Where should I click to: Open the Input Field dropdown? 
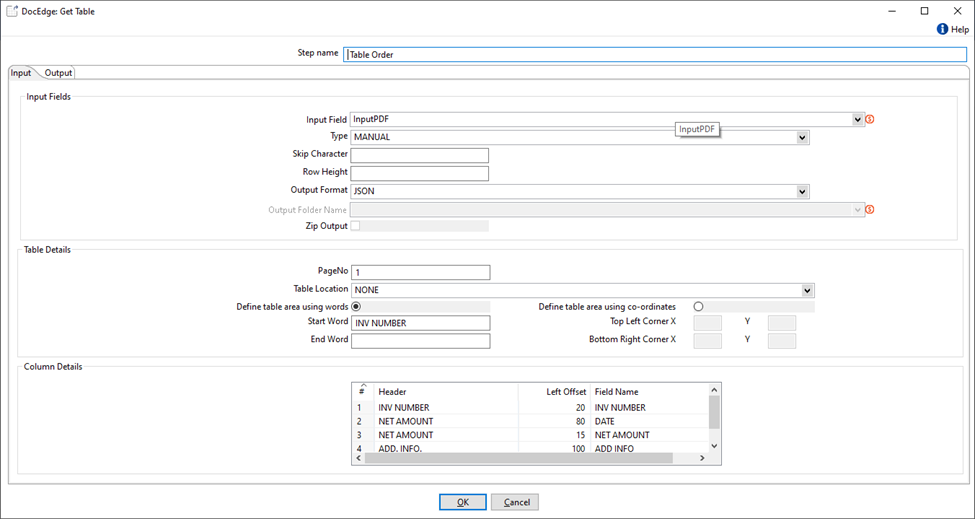pos(858,120)
